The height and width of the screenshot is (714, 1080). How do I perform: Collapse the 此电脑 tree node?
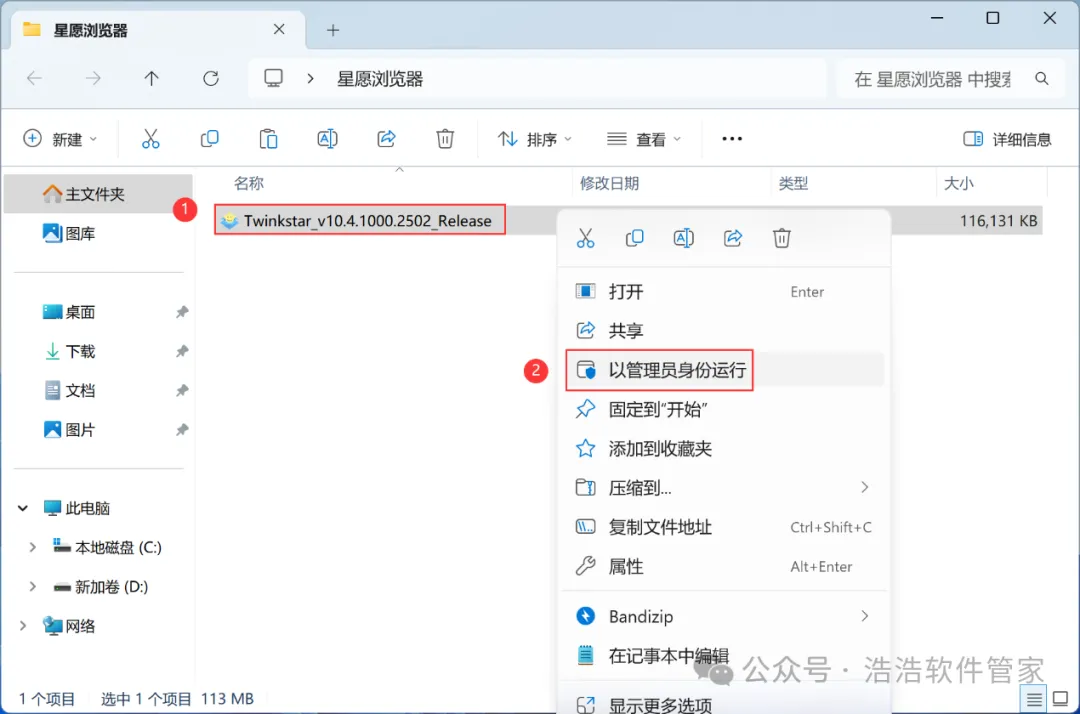click(x=23, y=509)
